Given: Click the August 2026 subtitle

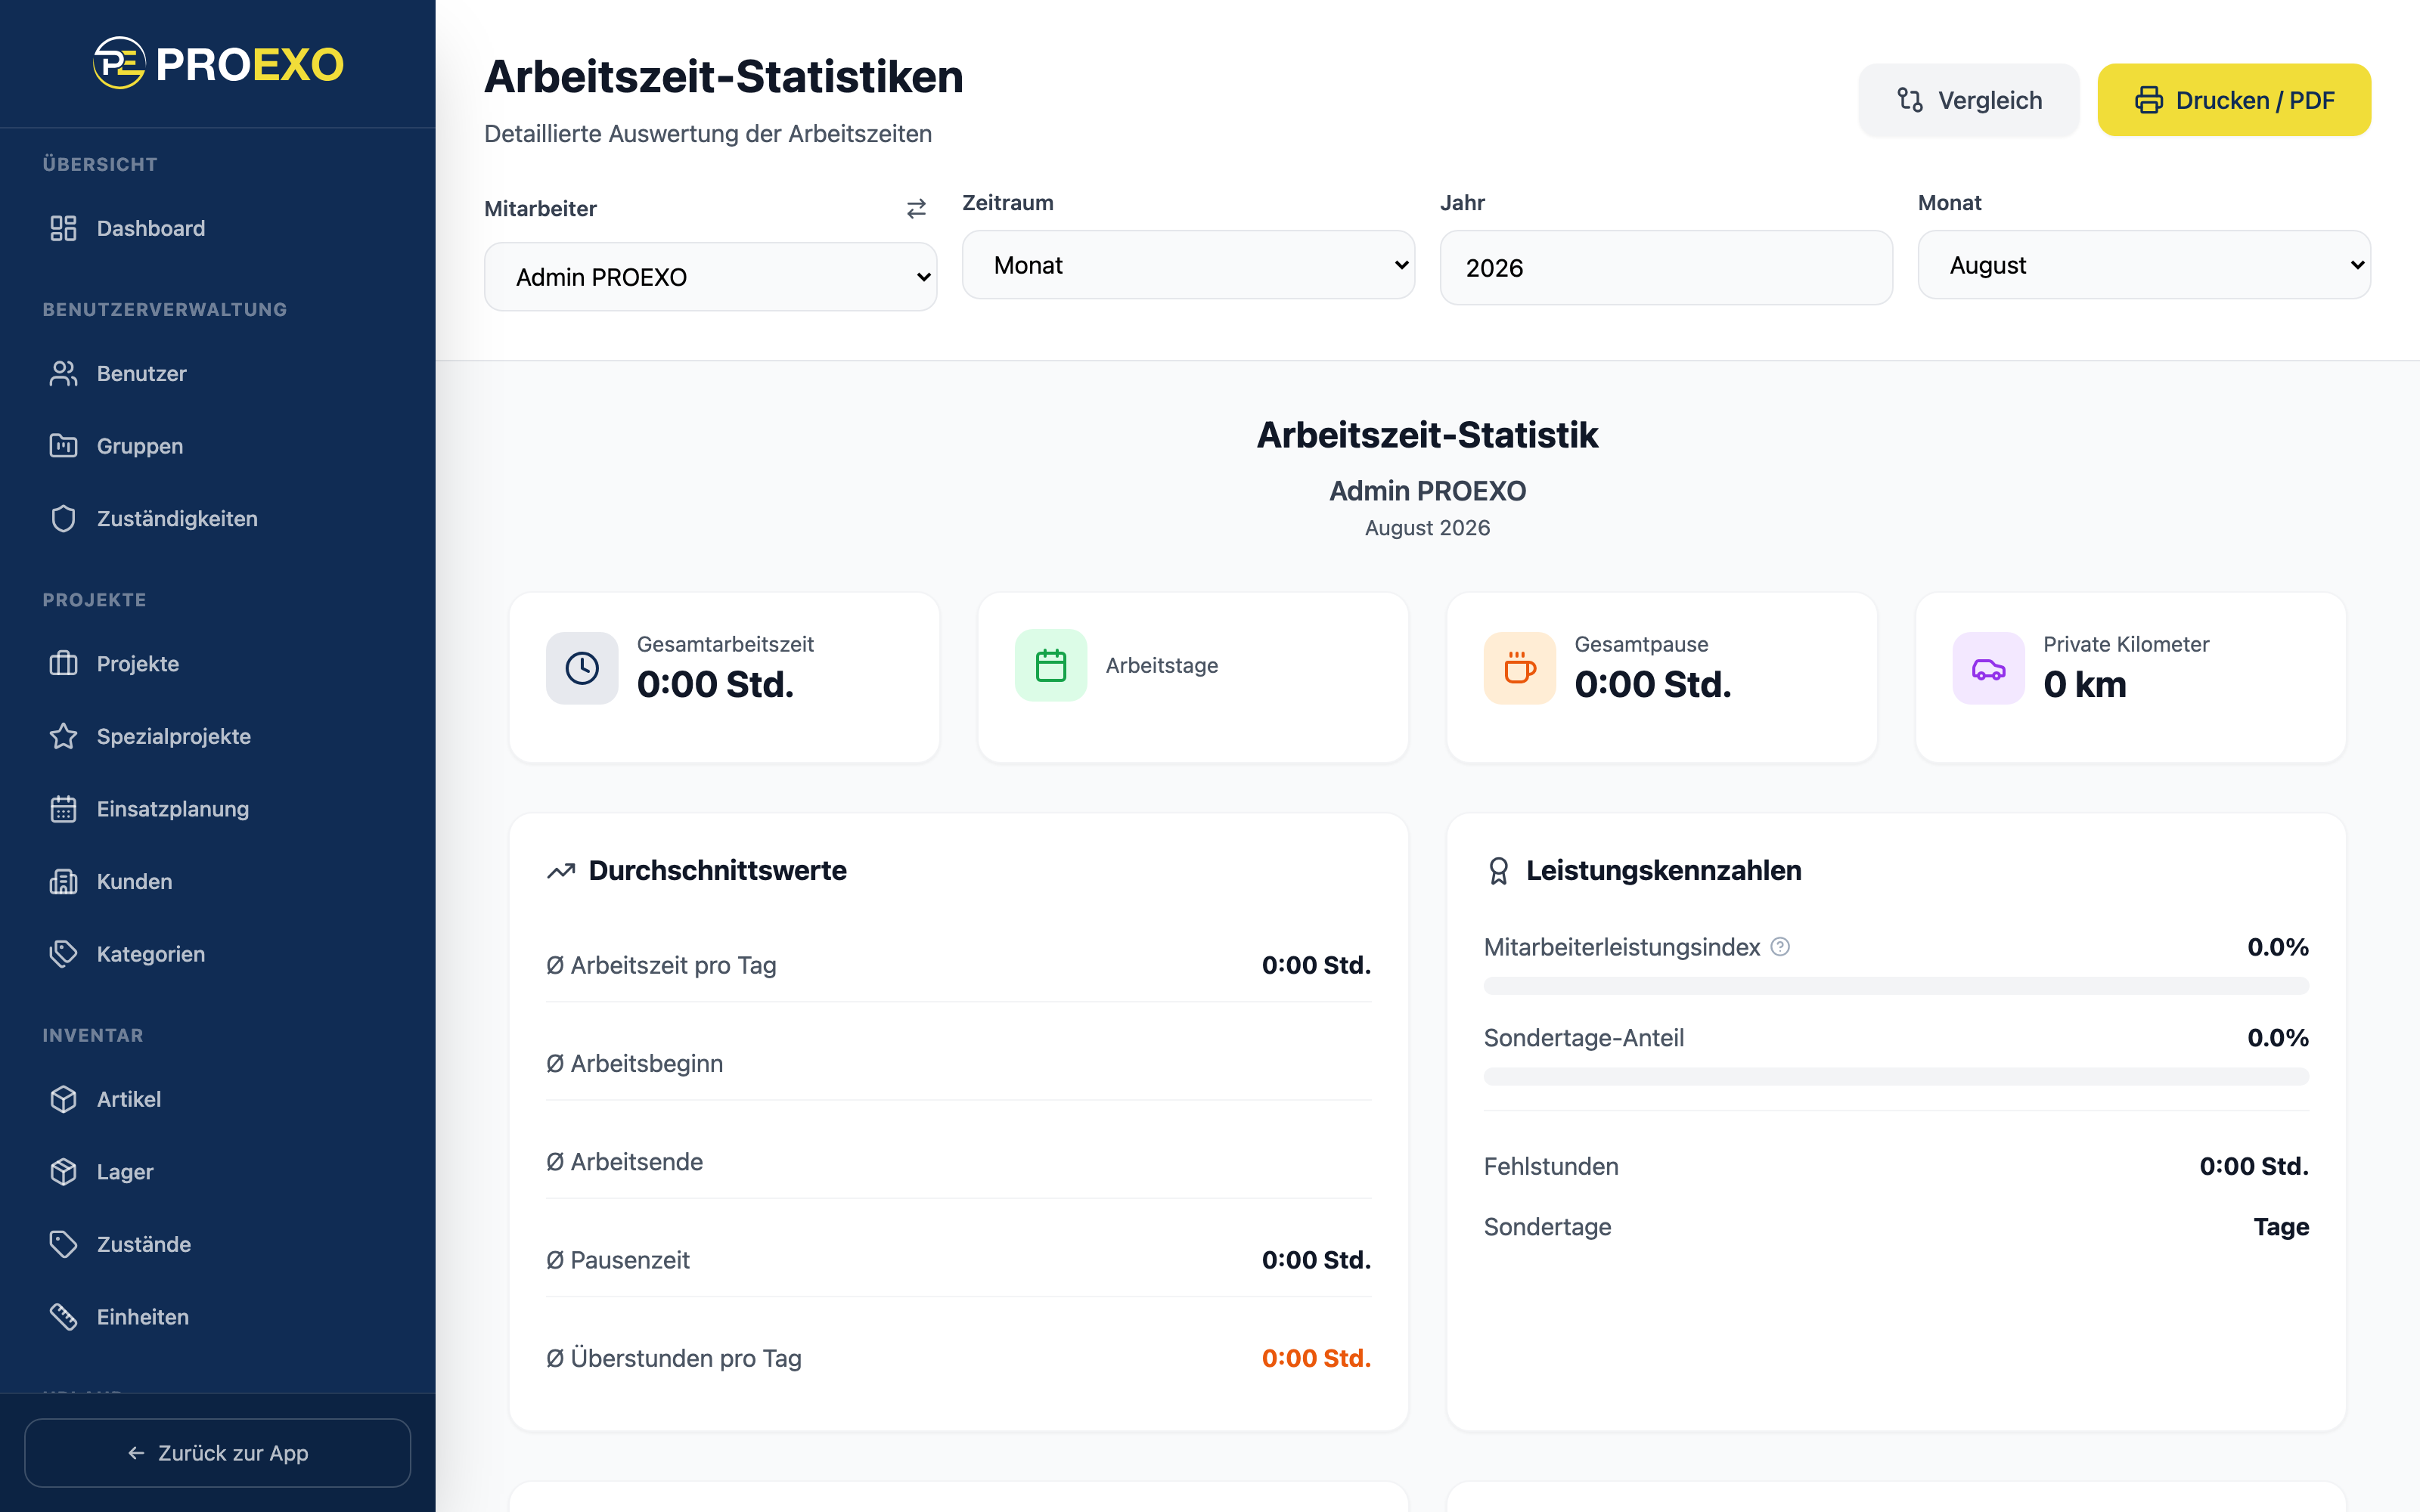Looking at the screenshot, I should coord(1428,528).
